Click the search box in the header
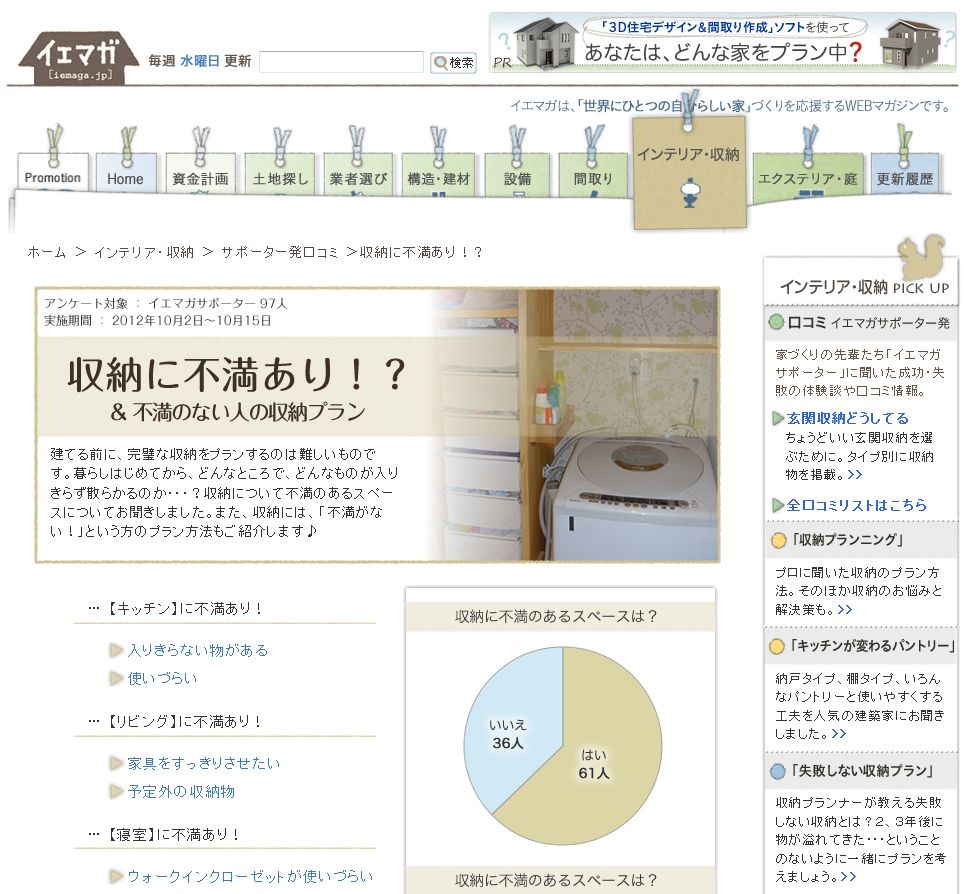This screenshot has width=964, height=894. pyautogui.click(x=341, y=62)
